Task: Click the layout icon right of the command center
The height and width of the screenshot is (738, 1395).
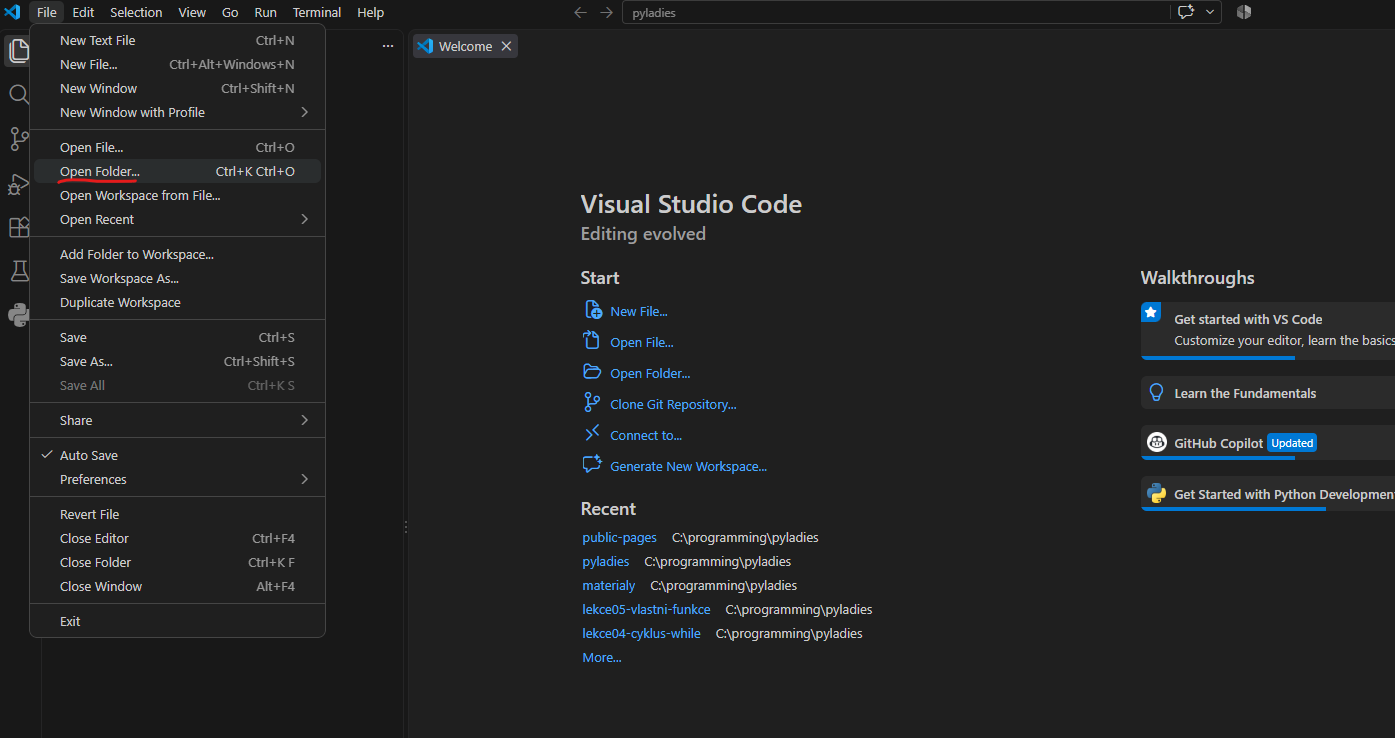Action: [x=1244, y=12]
